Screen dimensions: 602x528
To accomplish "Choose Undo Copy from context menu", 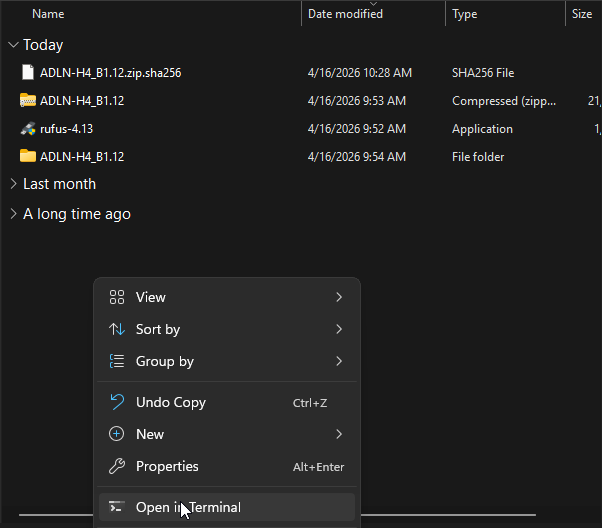I will point(171,402).
